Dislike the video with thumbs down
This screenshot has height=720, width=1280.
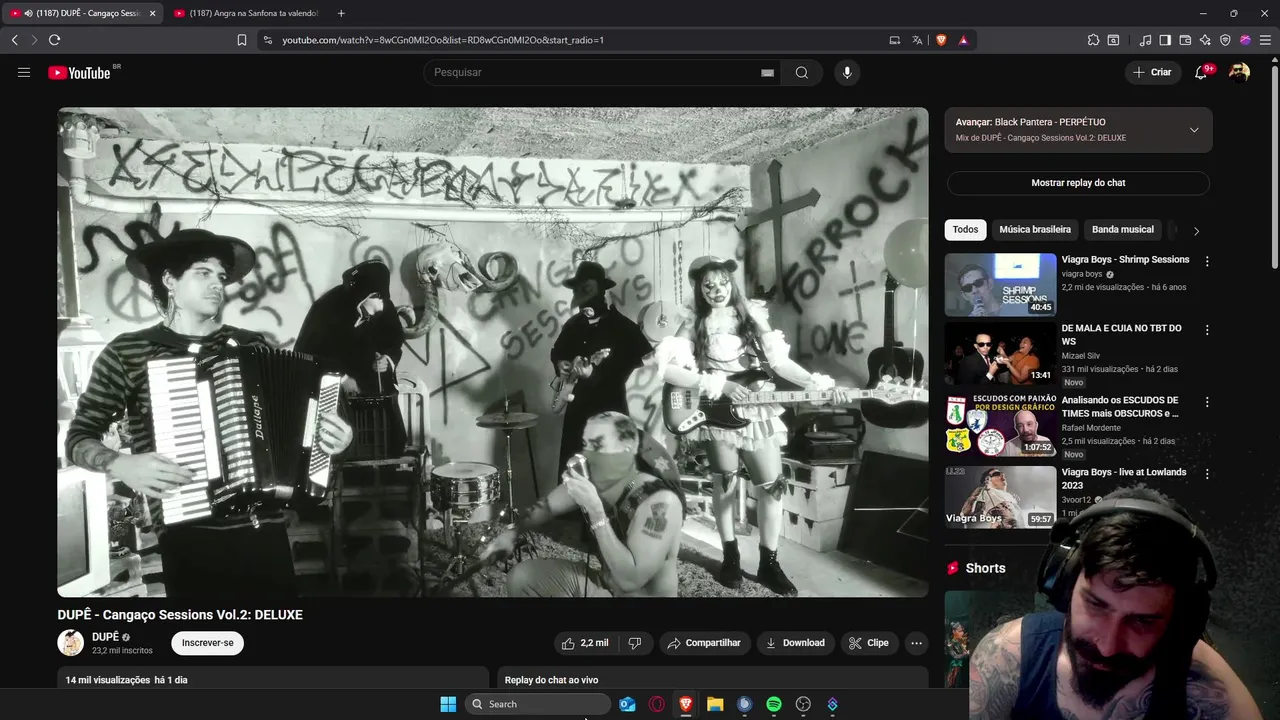pyautogui.click(x=635, y=643)
